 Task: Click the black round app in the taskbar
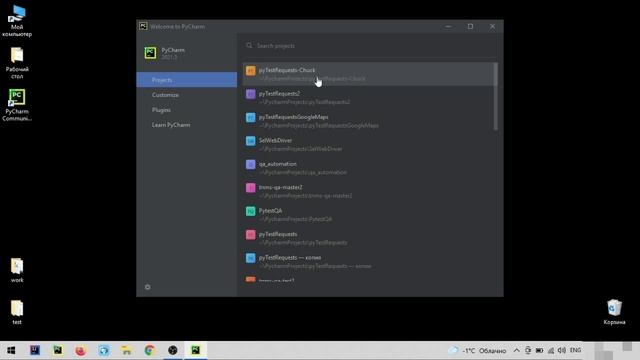pos(173,350)
